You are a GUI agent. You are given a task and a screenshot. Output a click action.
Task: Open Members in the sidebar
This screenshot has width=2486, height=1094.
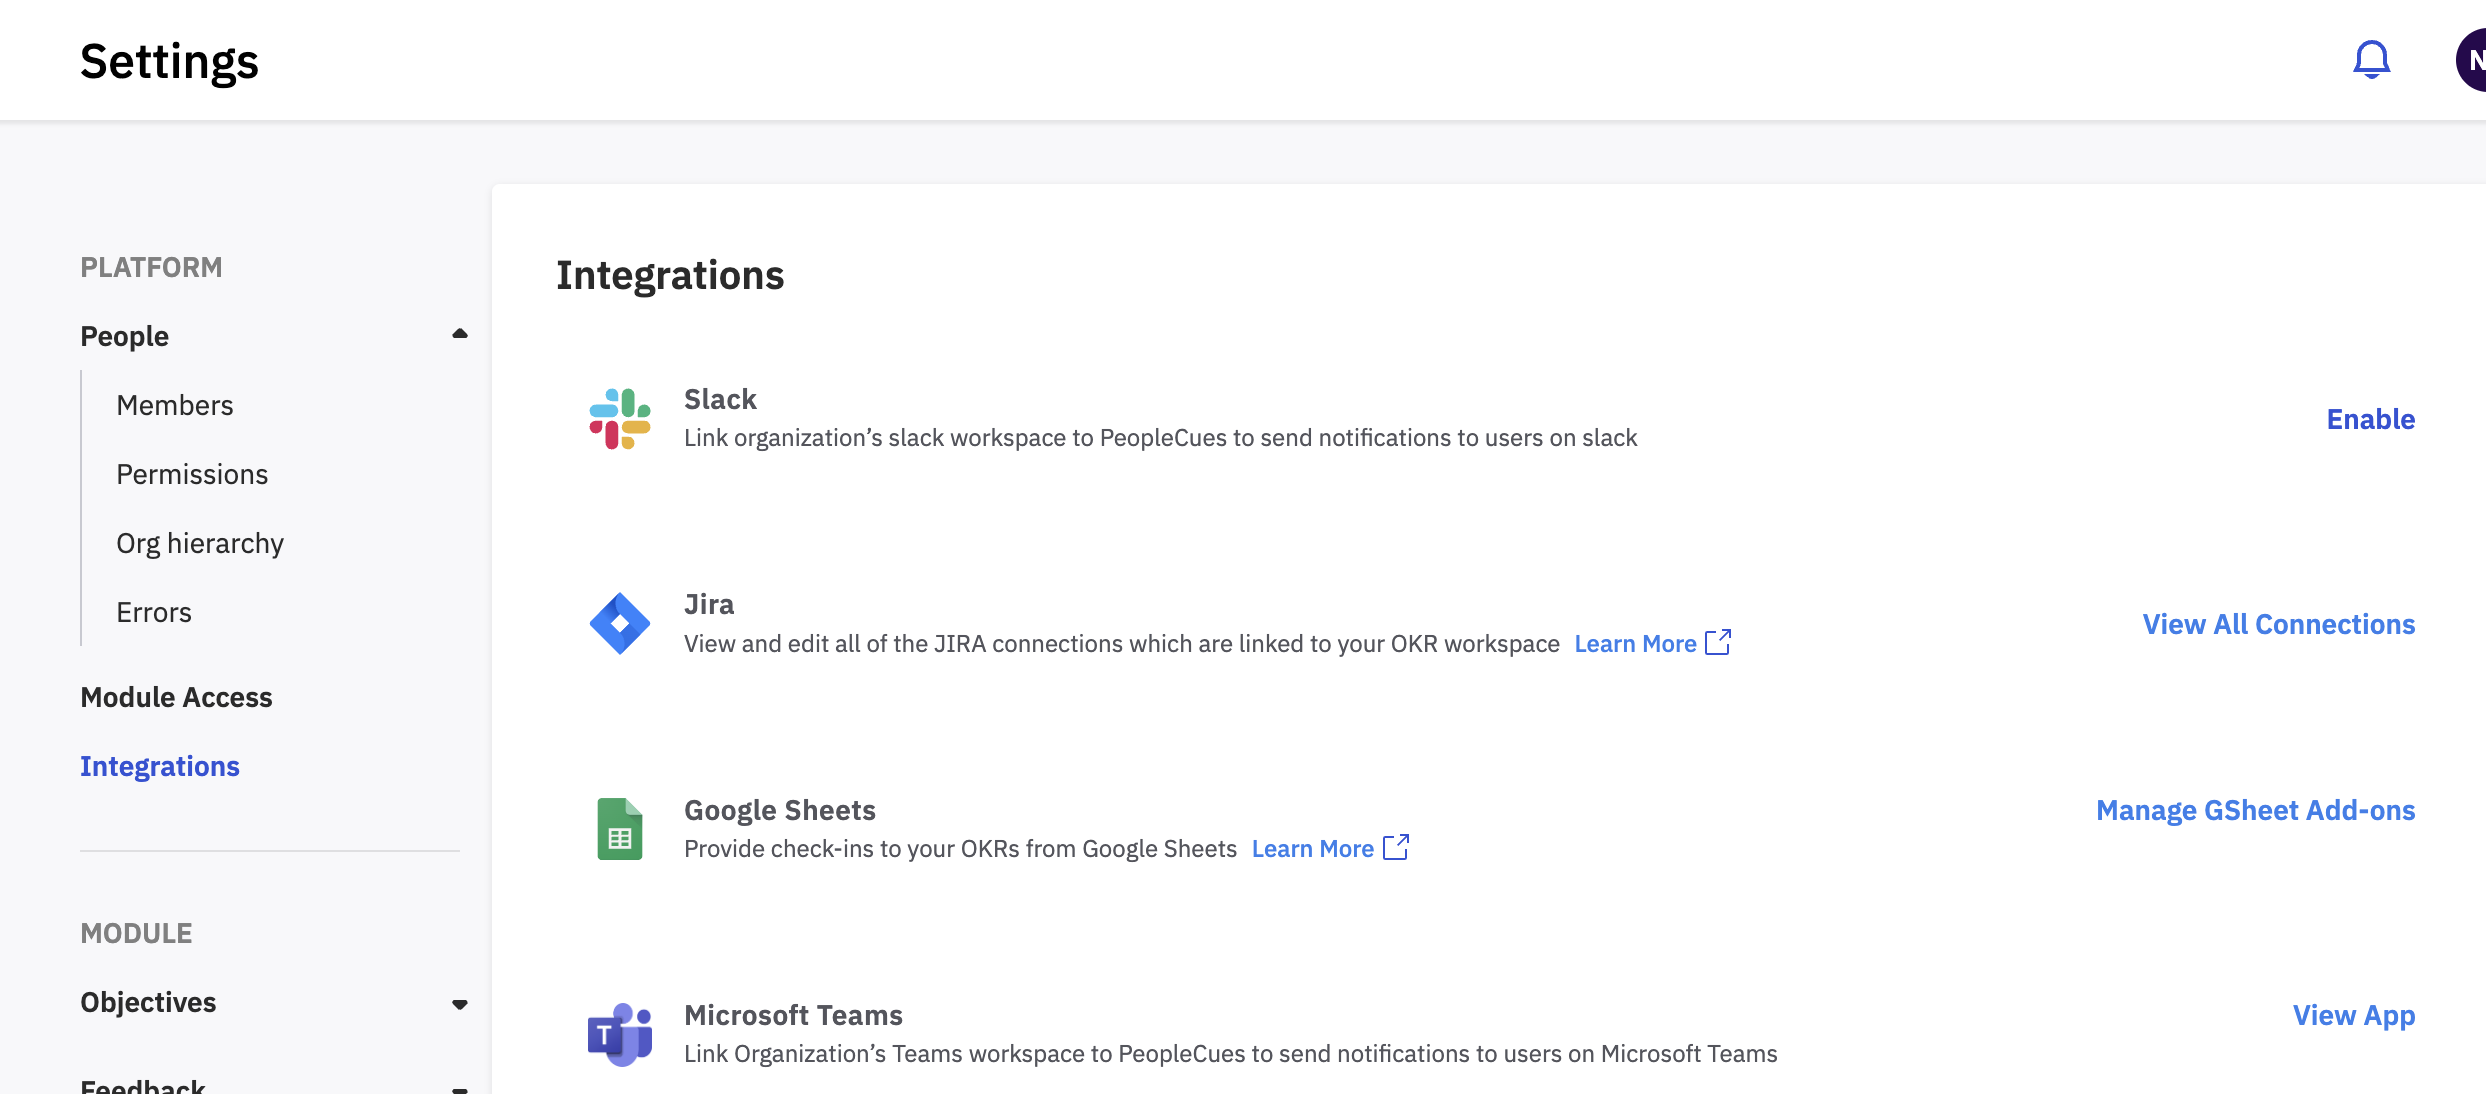pos(175,405)
